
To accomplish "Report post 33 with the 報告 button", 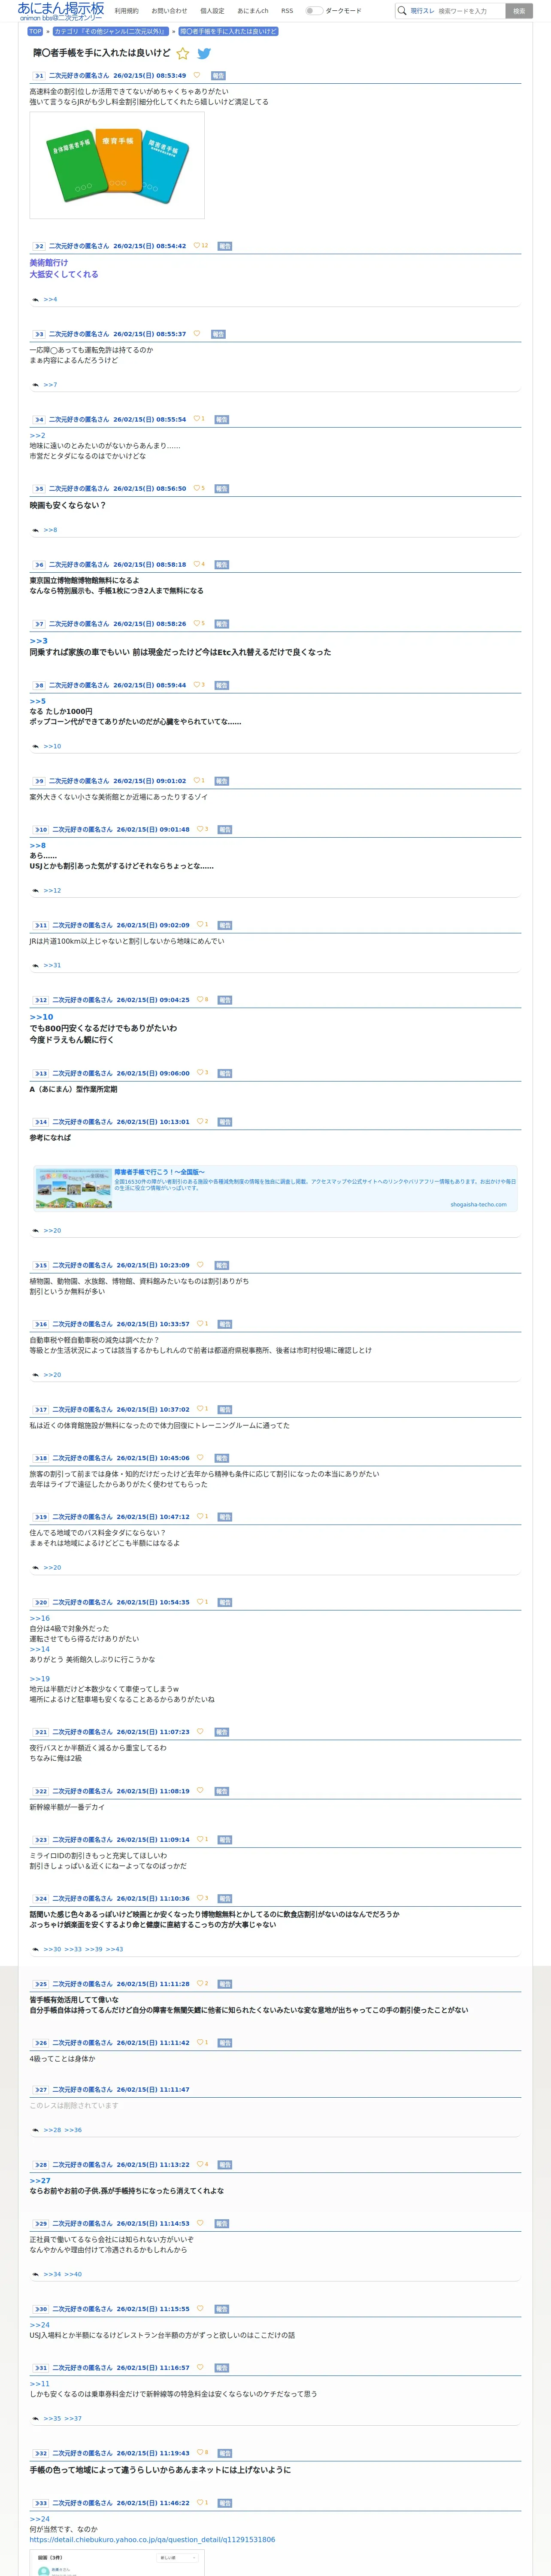I will [225, 2503].
